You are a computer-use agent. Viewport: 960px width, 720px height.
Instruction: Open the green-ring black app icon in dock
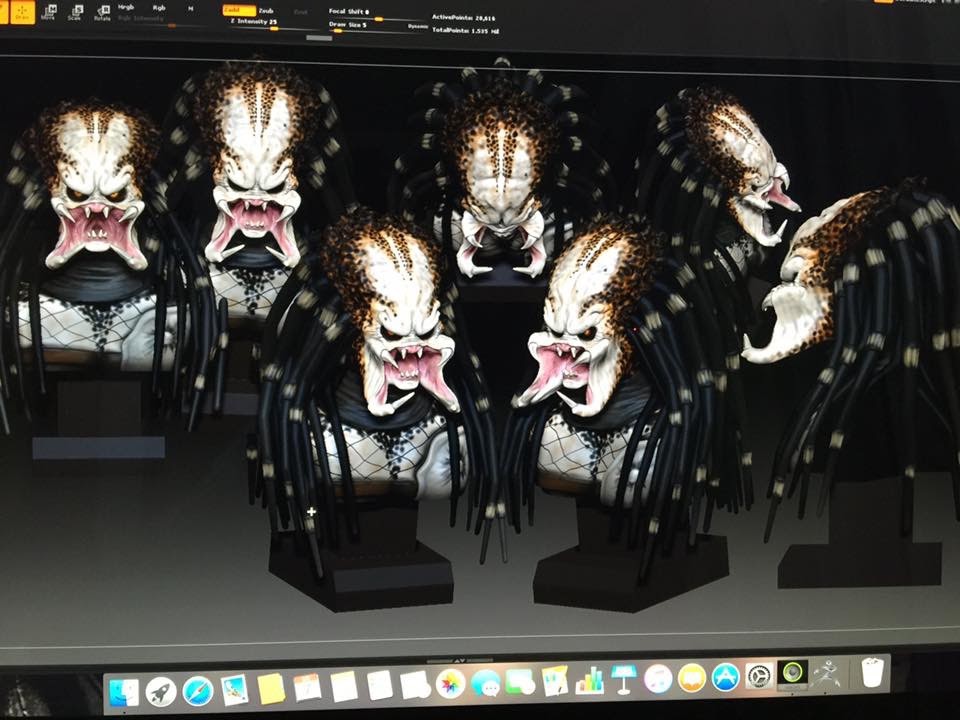(792, 675)
